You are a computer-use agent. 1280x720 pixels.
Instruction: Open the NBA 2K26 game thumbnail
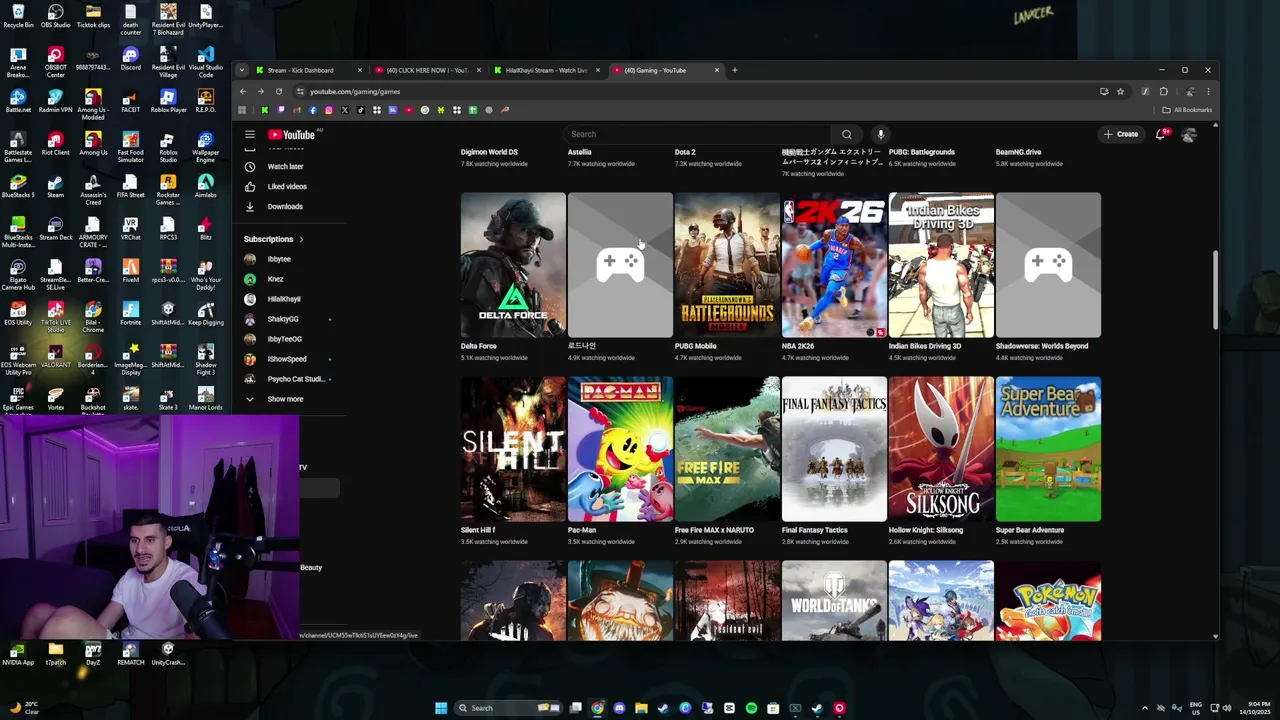(834, 265)
